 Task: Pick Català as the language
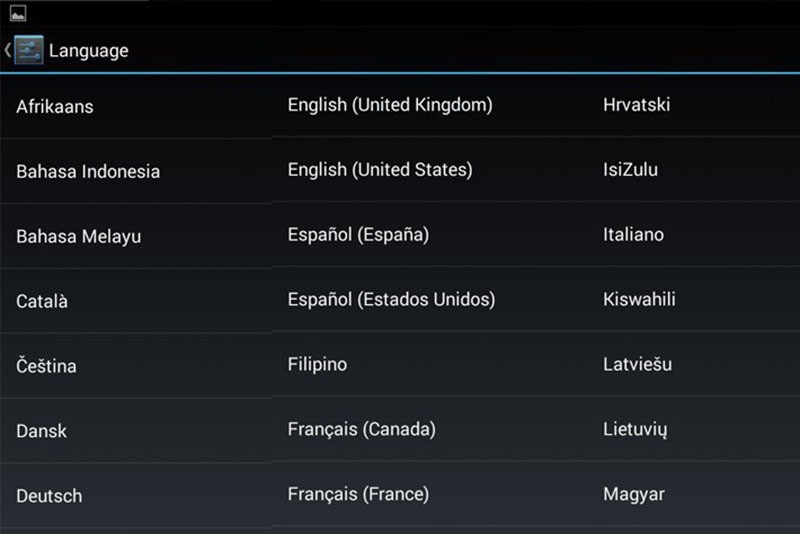(42, 301)
